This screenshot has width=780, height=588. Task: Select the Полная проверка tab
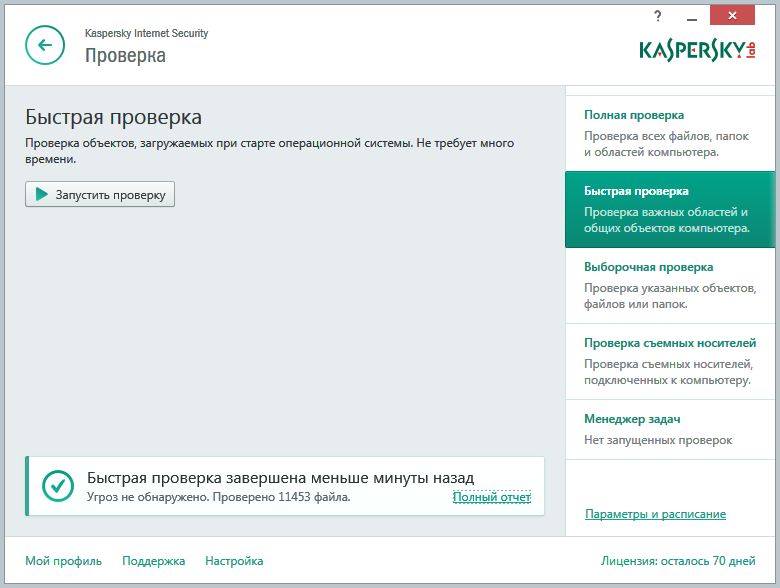coord(670,133)
